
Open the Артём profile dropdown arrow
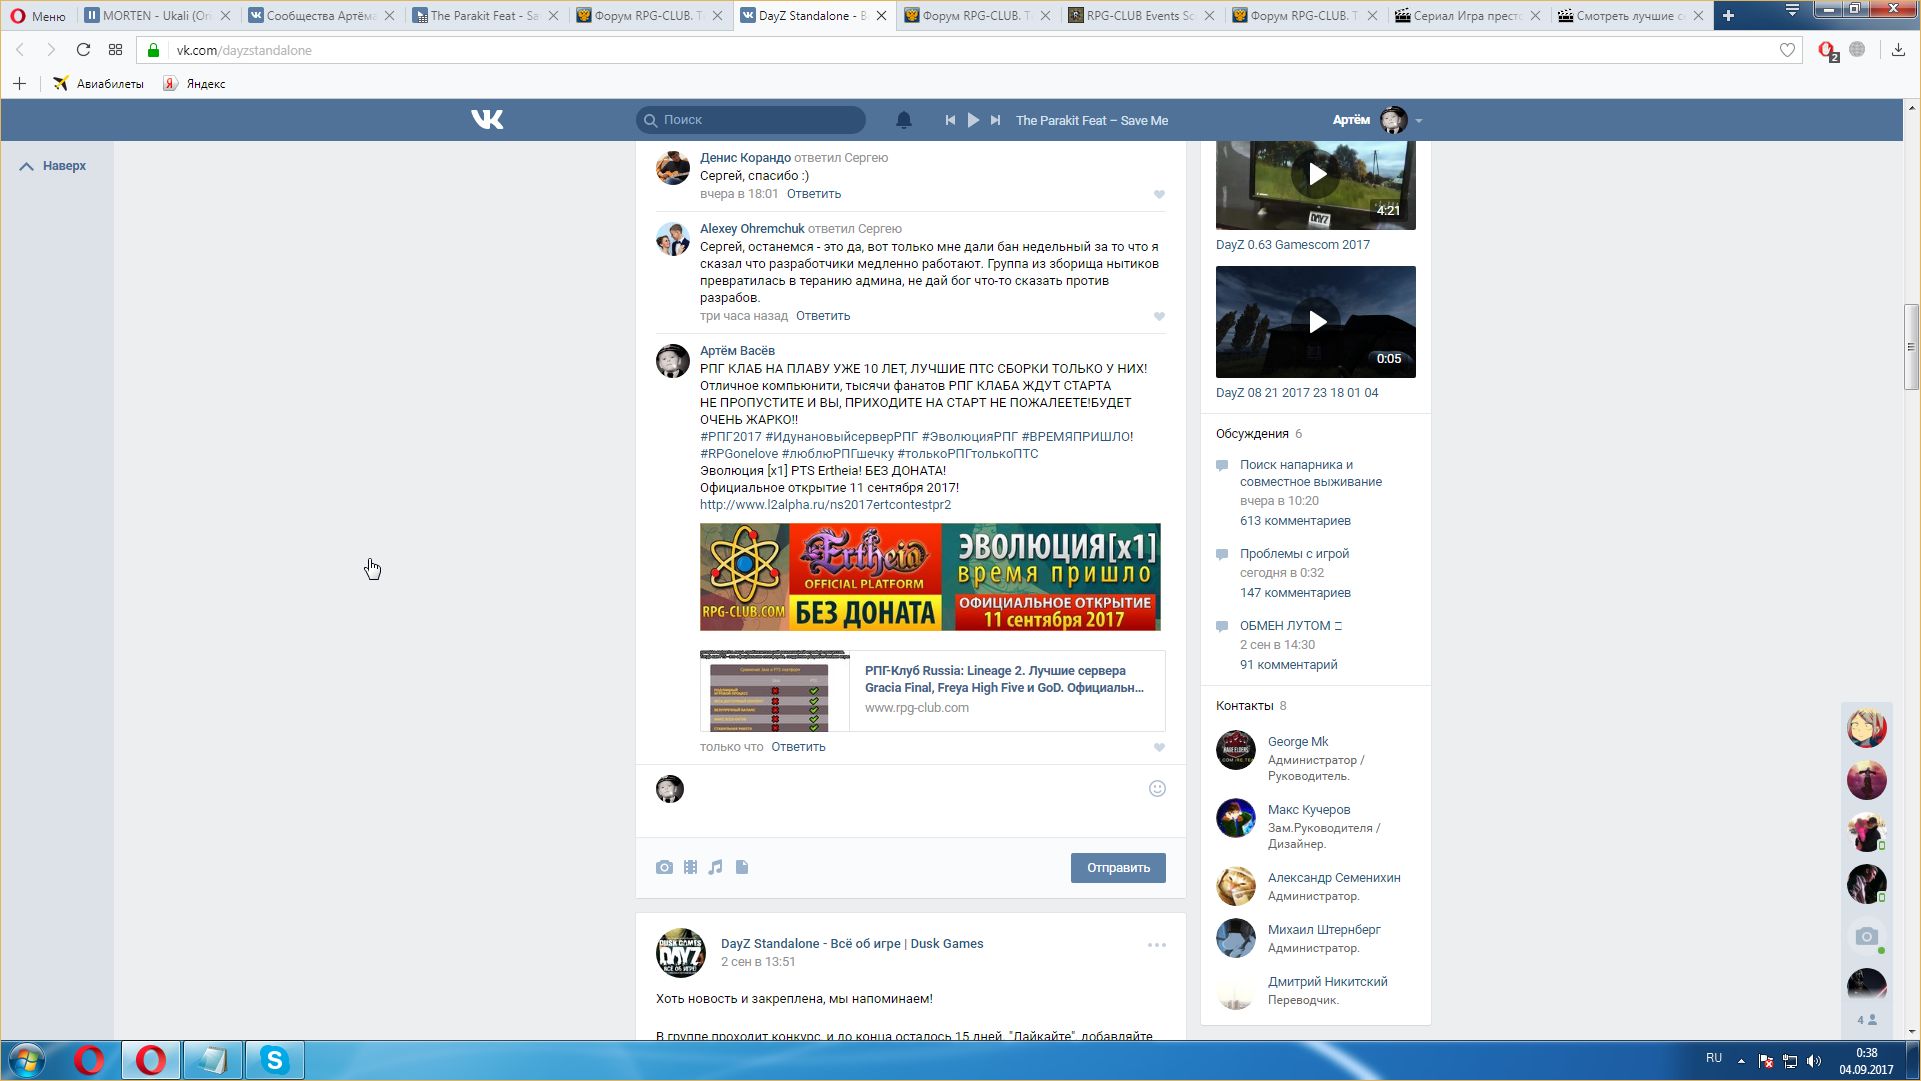click(1419, 121)
